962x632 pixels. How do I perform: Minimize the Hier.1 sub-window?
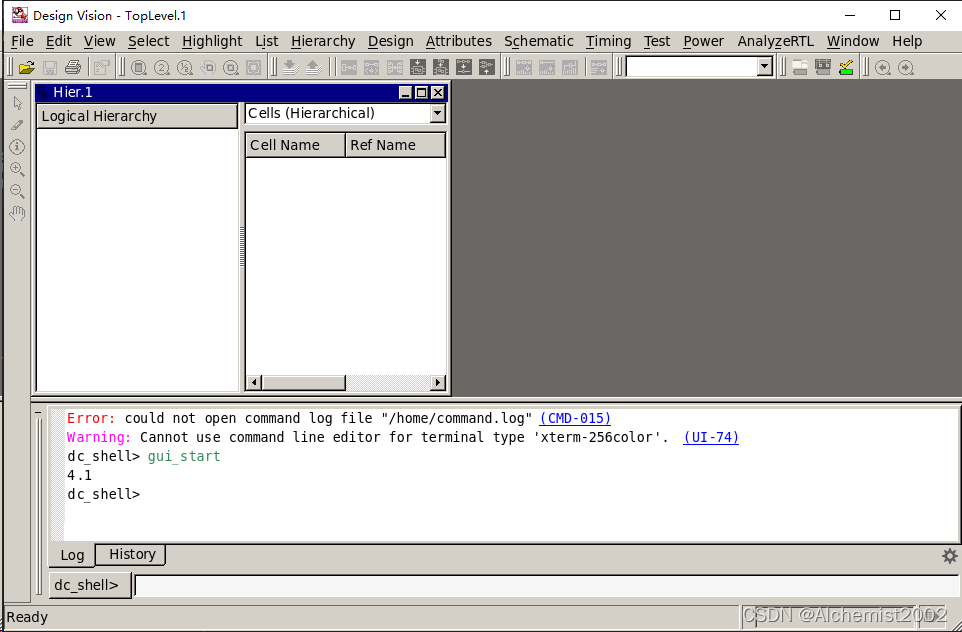click(x=406, y=93)
